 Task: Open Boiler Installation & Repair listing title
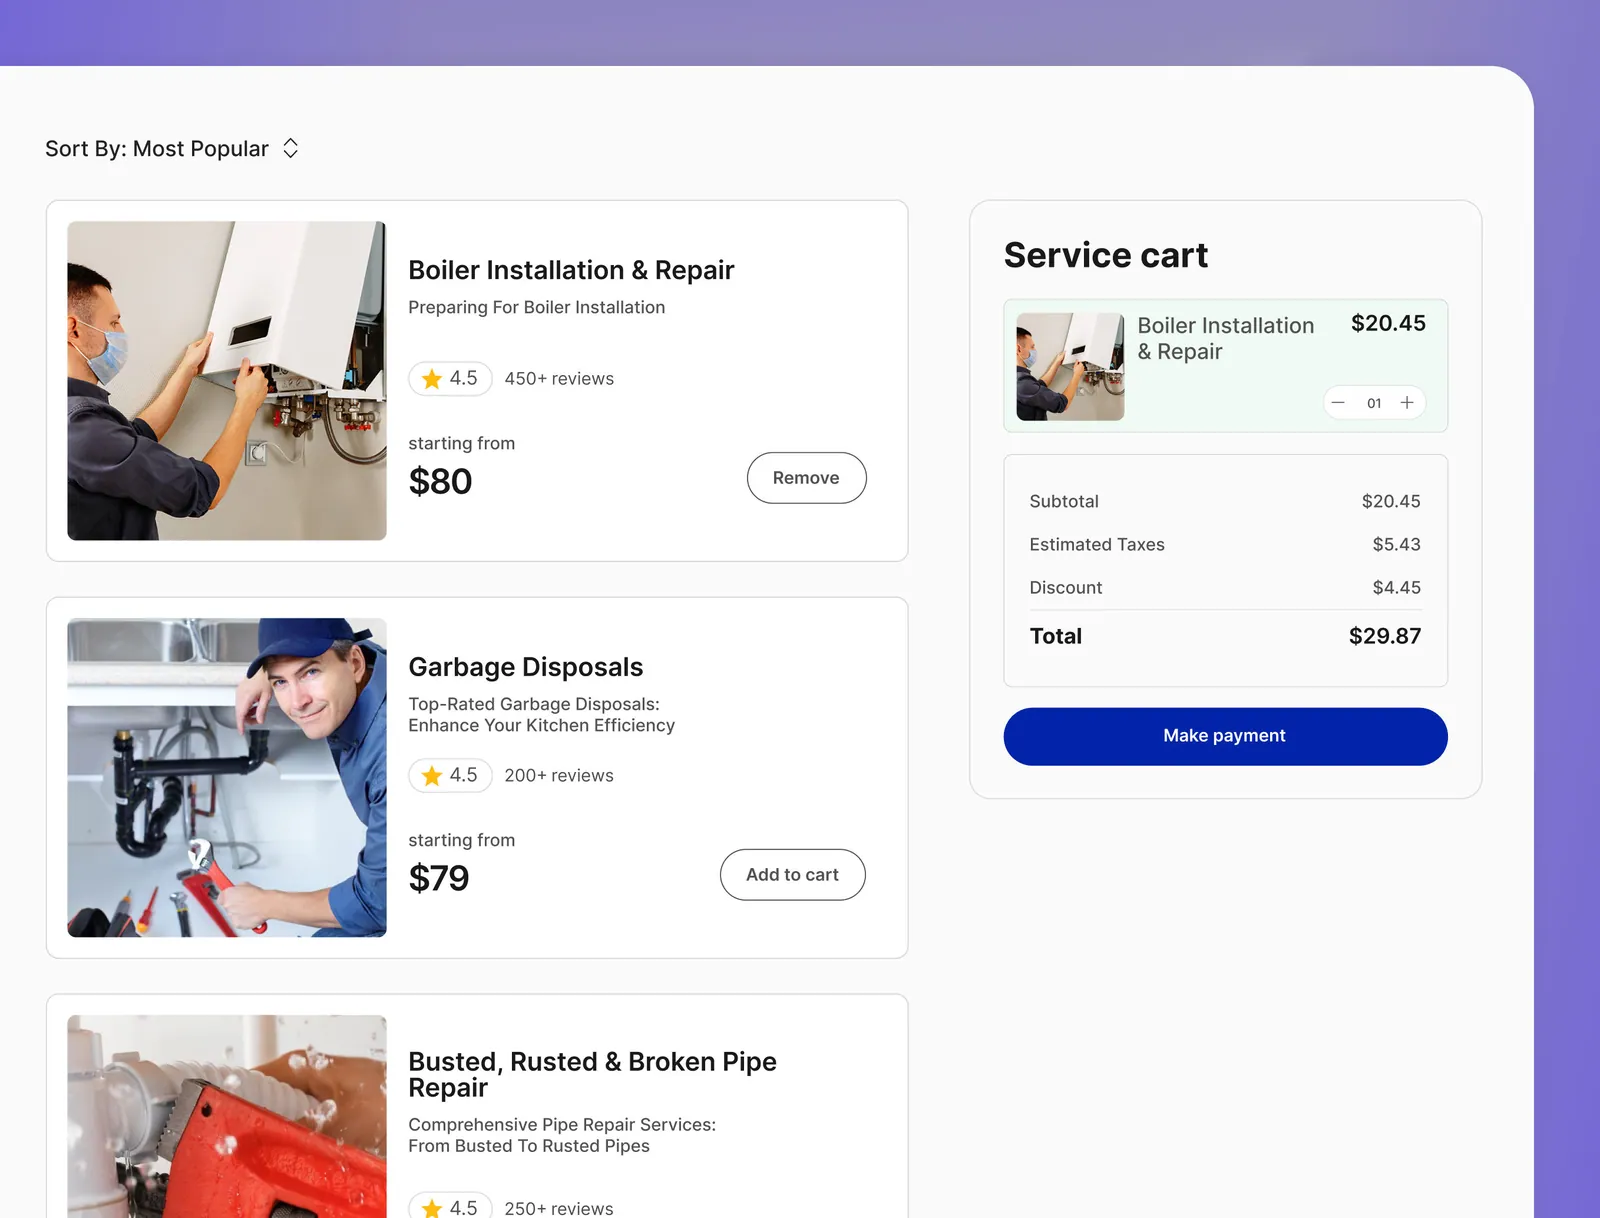(571, 270)
